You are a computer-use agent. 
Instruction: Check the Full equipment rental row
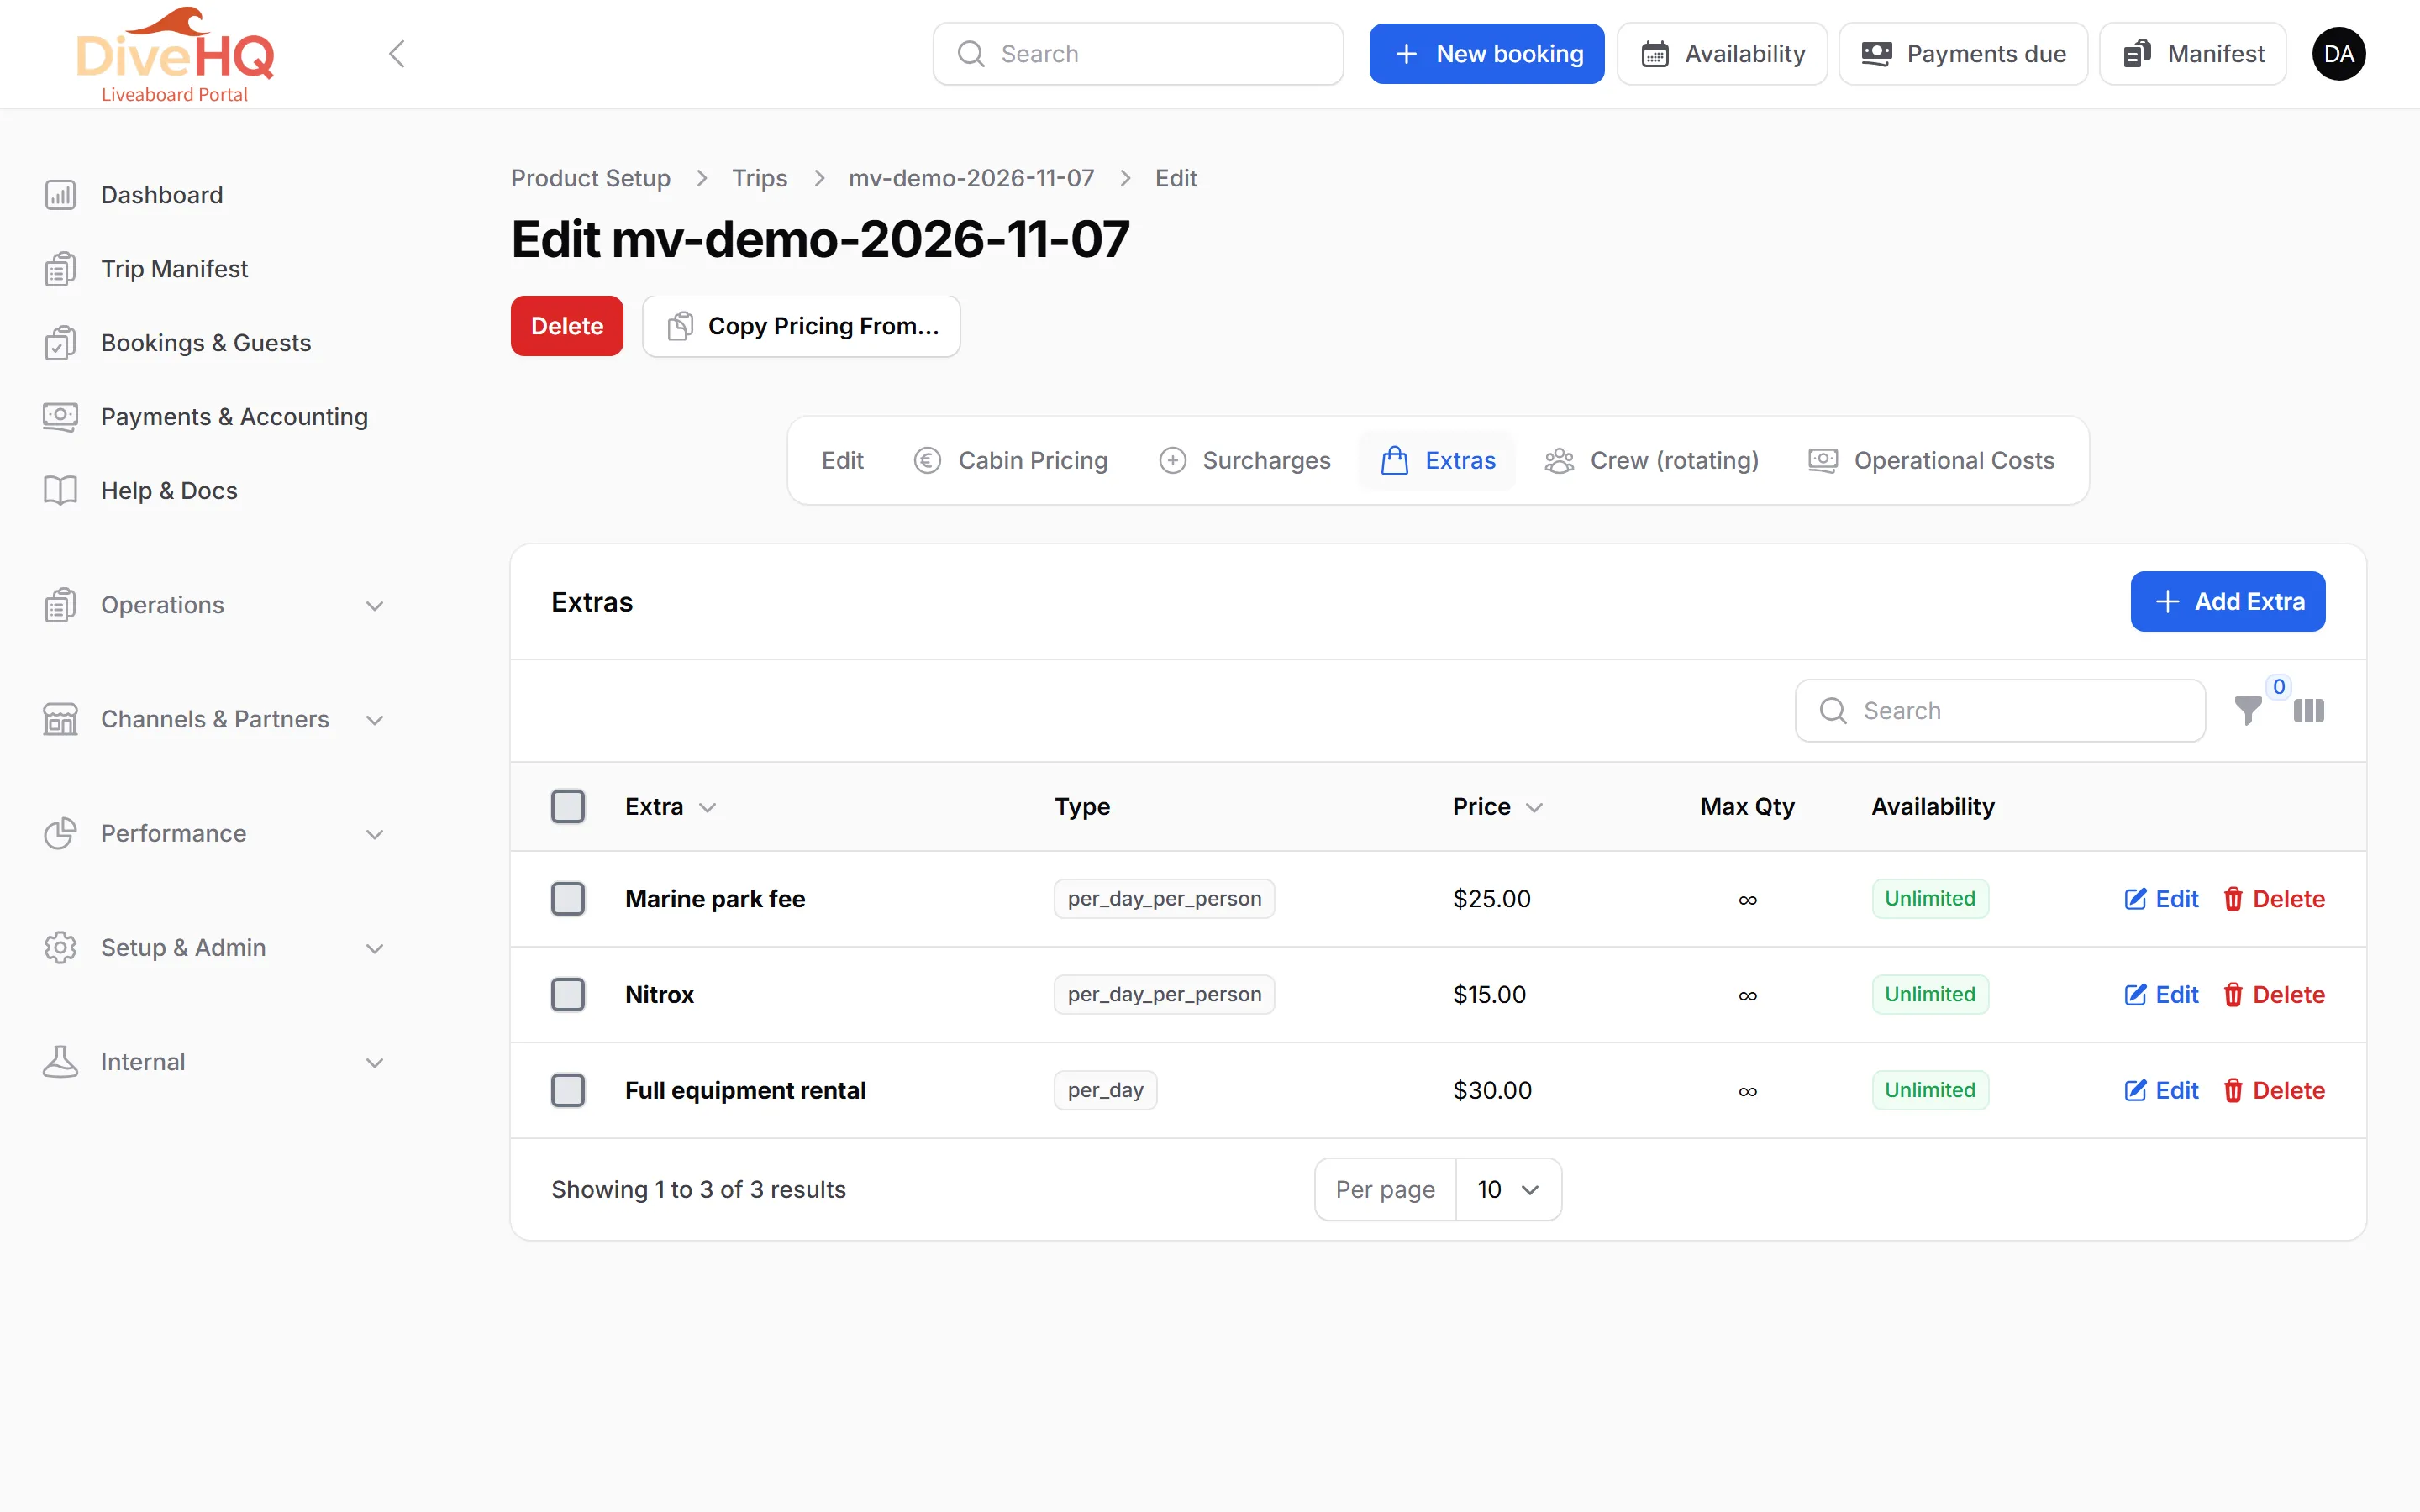[x=568, y=1091]
